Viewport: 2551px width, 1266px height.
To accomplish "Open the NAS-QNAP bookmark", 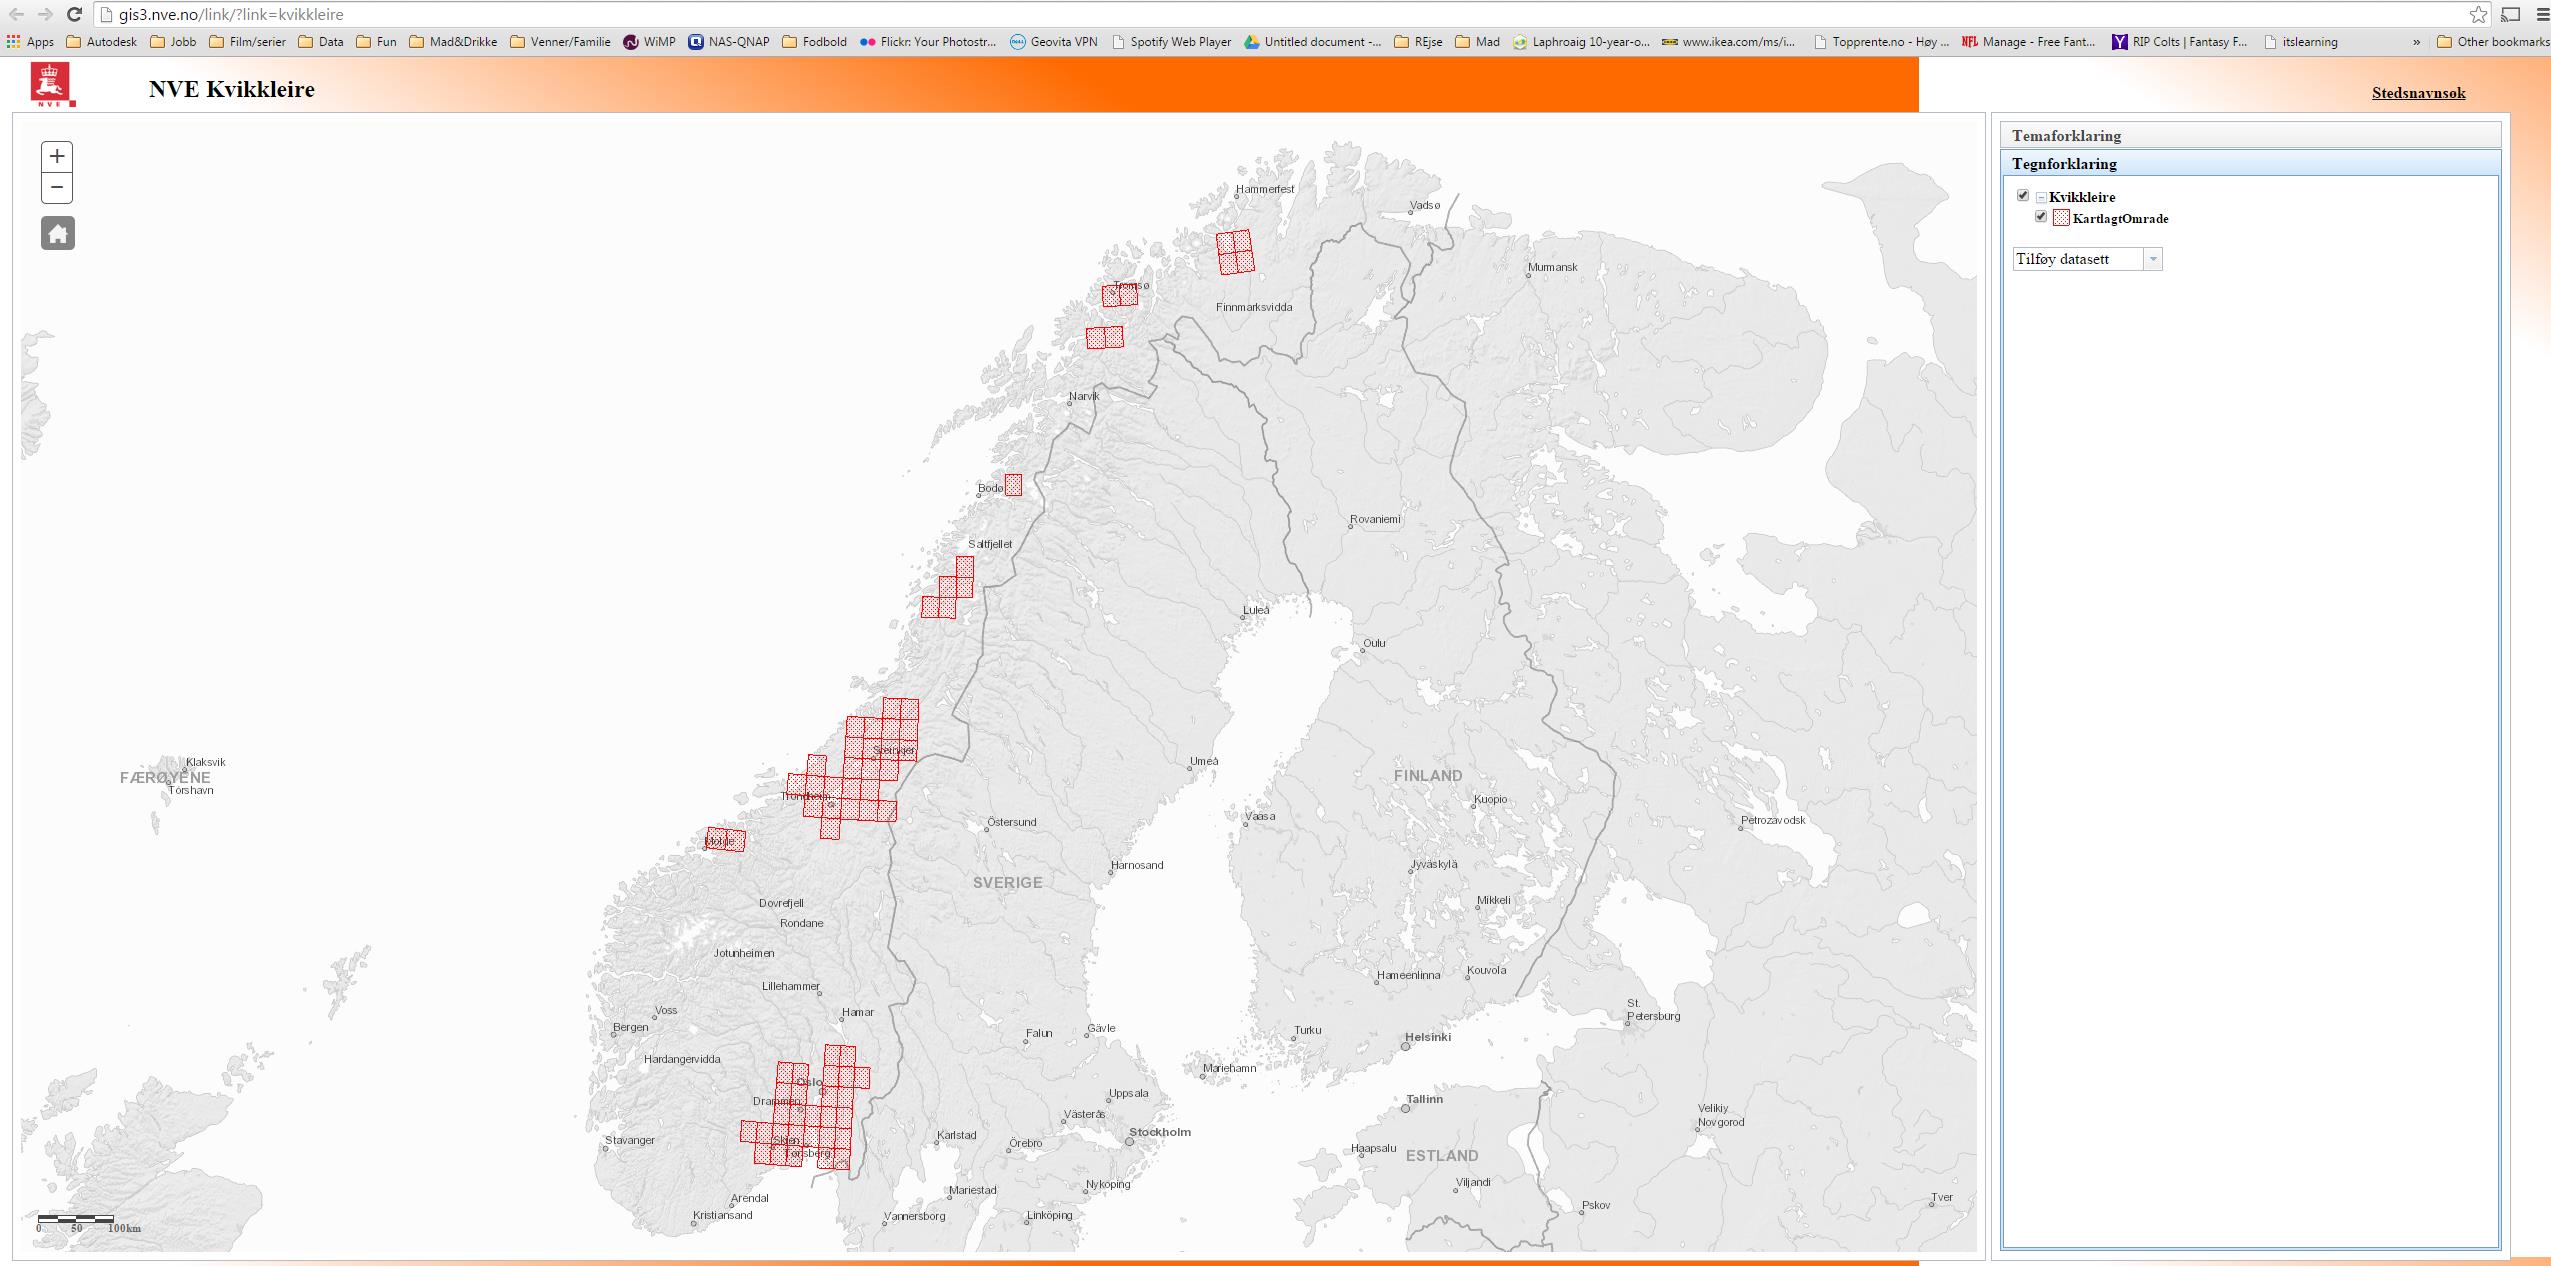I will 729,42.
